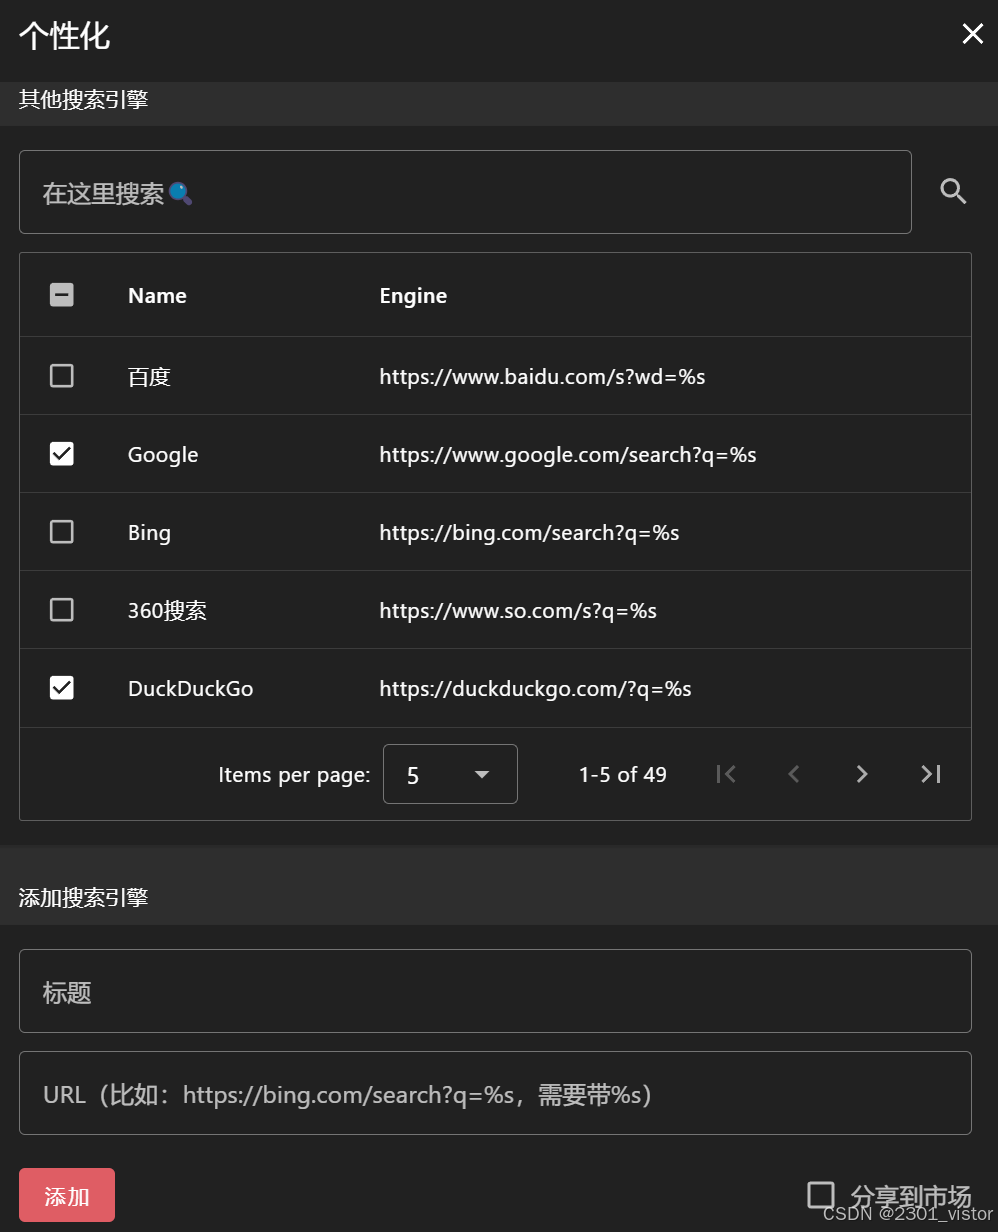Click the so.com engine URL
Screen dimensions: 998x1232
pos(518,611)
